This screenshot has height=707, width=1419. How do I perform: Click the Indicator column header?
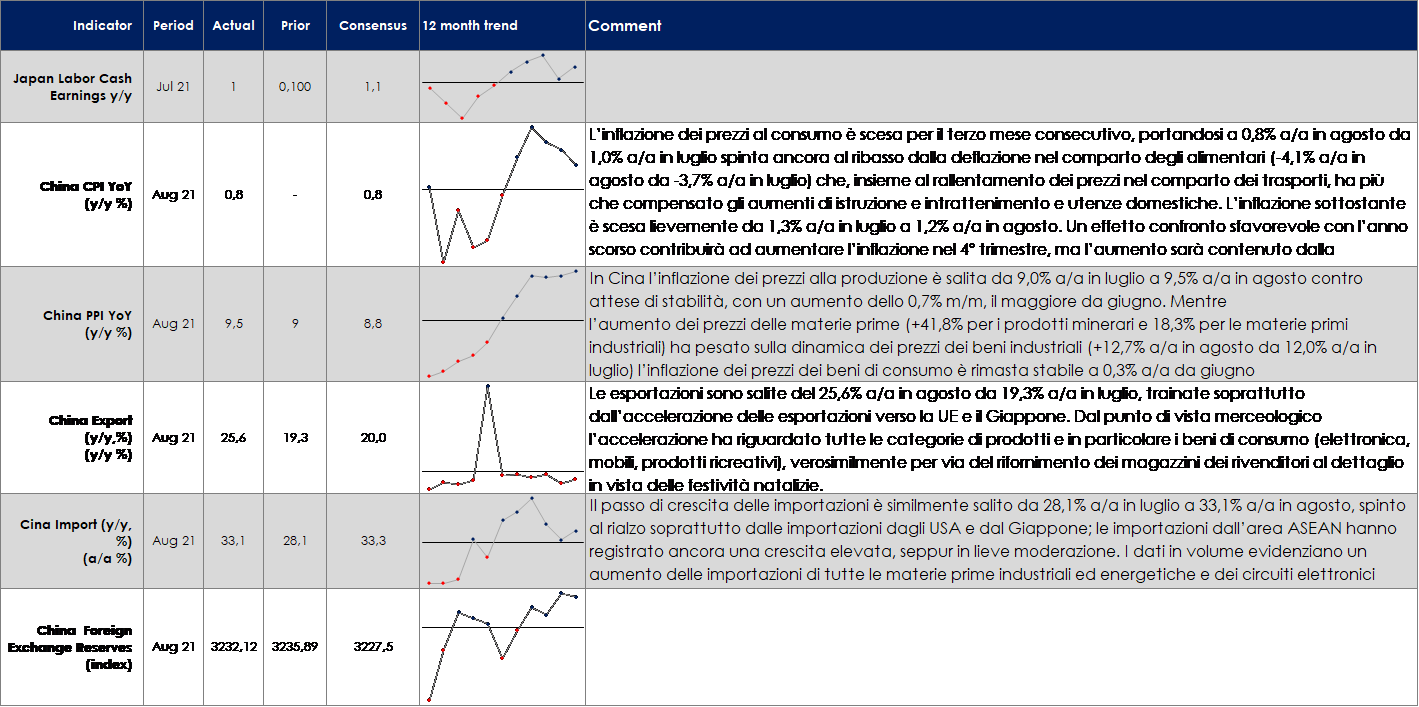pos(102,25)
